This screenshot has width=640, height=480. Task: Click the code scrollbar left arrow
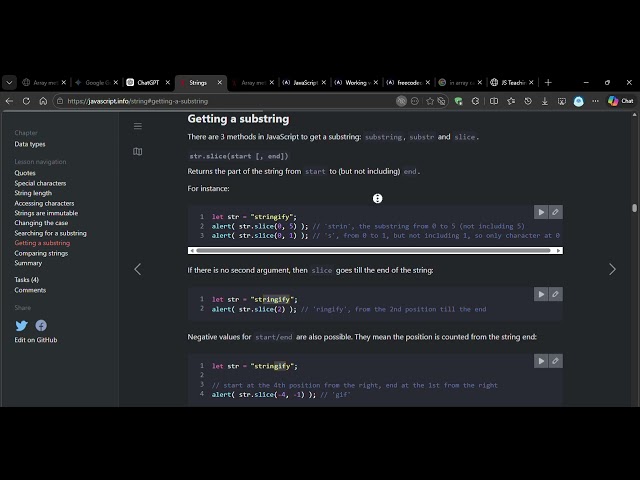click(x=192, y=251)
